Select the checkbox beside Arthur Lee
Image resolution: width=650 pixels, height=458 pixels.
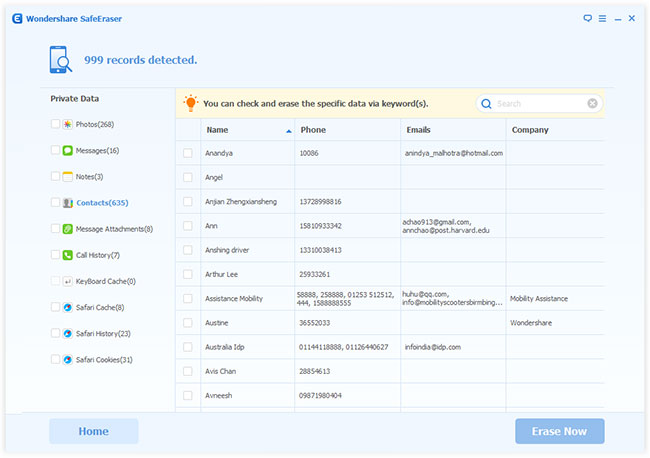[188, 274]
